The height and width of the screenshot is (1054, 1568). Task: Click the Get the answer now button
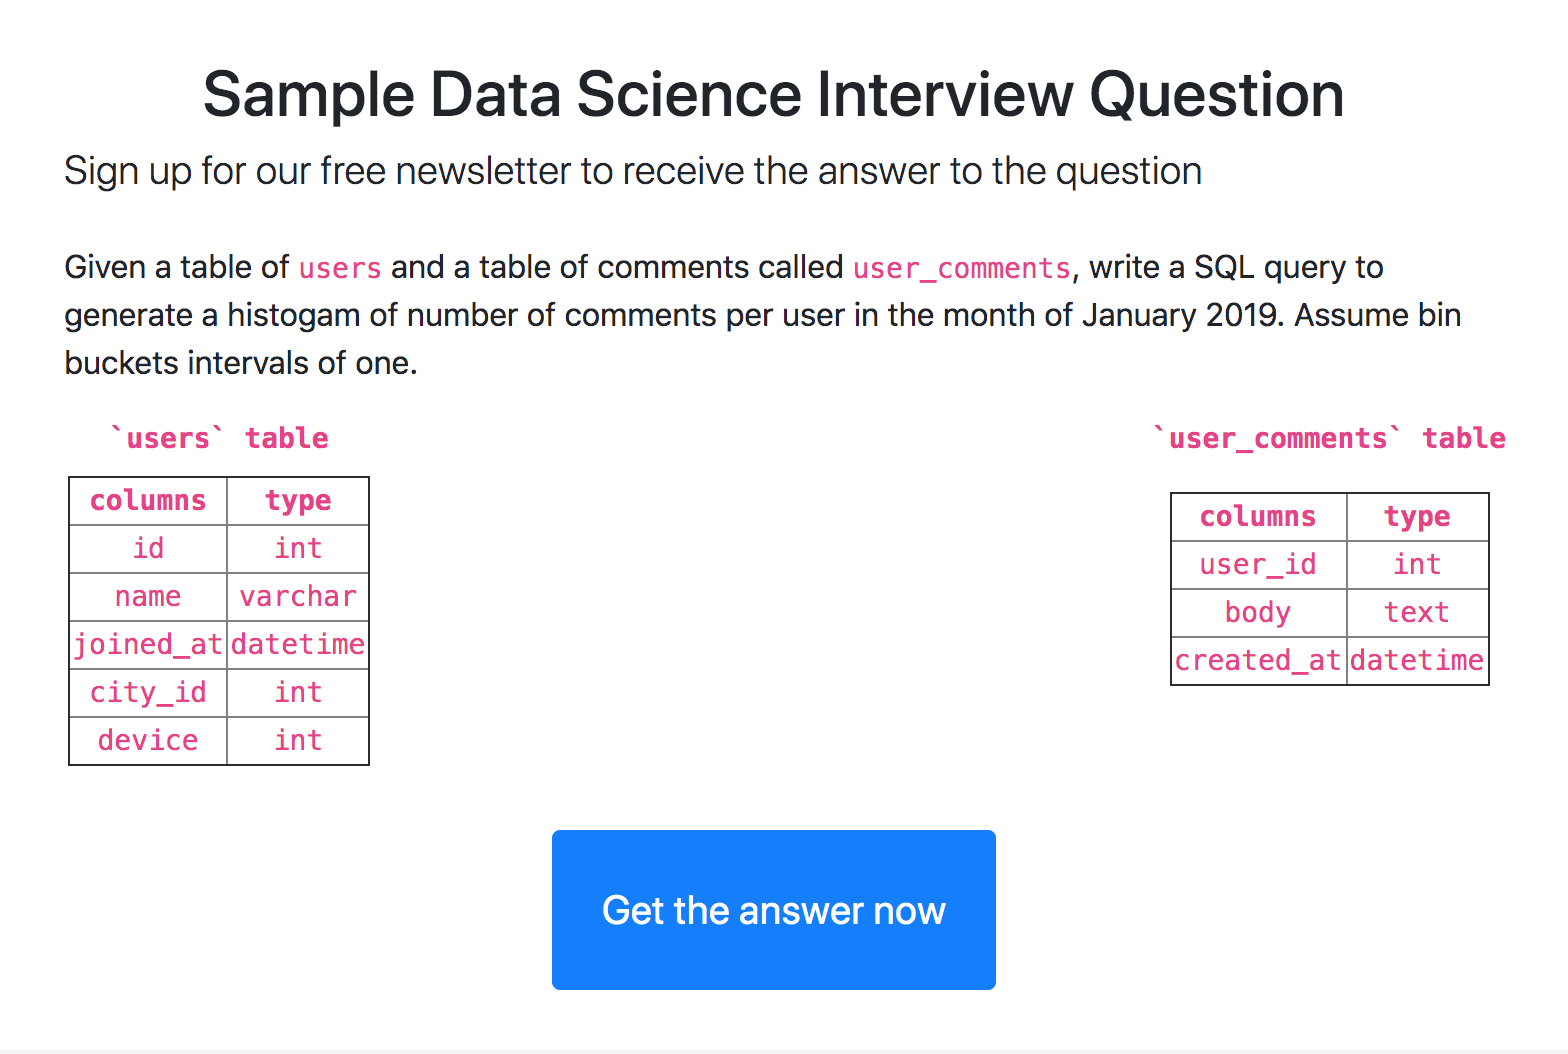tap(773, 910)
